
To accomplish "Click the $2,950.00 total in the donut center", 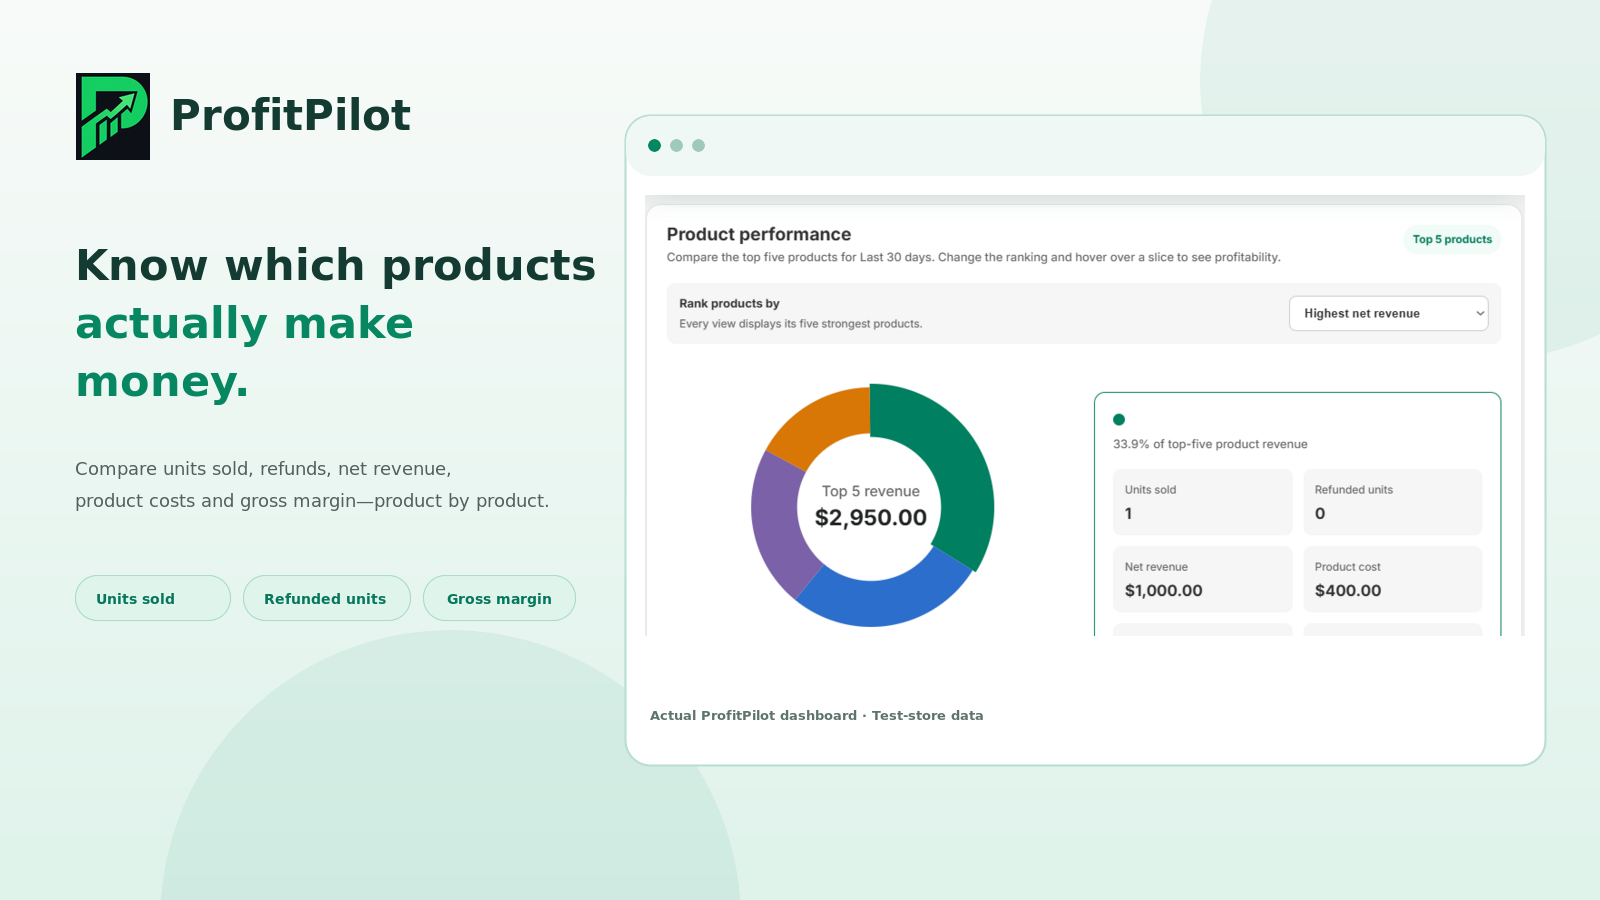I will [x=871, y=518].
